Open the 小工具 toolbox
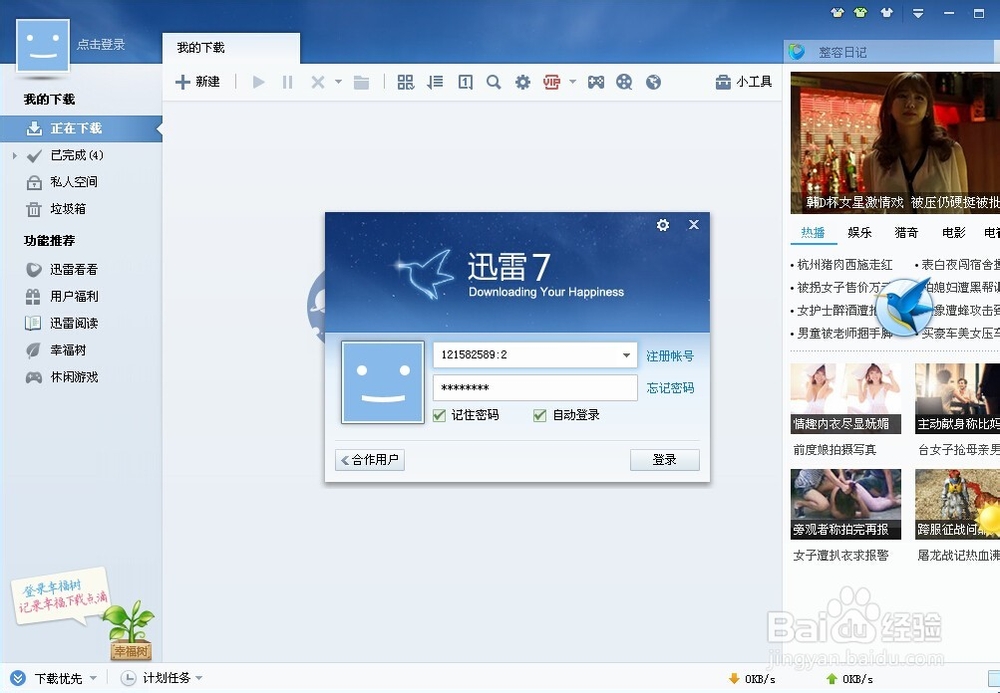The width and height of the screenshot is (1000, 693). pyautogui.click(x=744, y=82)
